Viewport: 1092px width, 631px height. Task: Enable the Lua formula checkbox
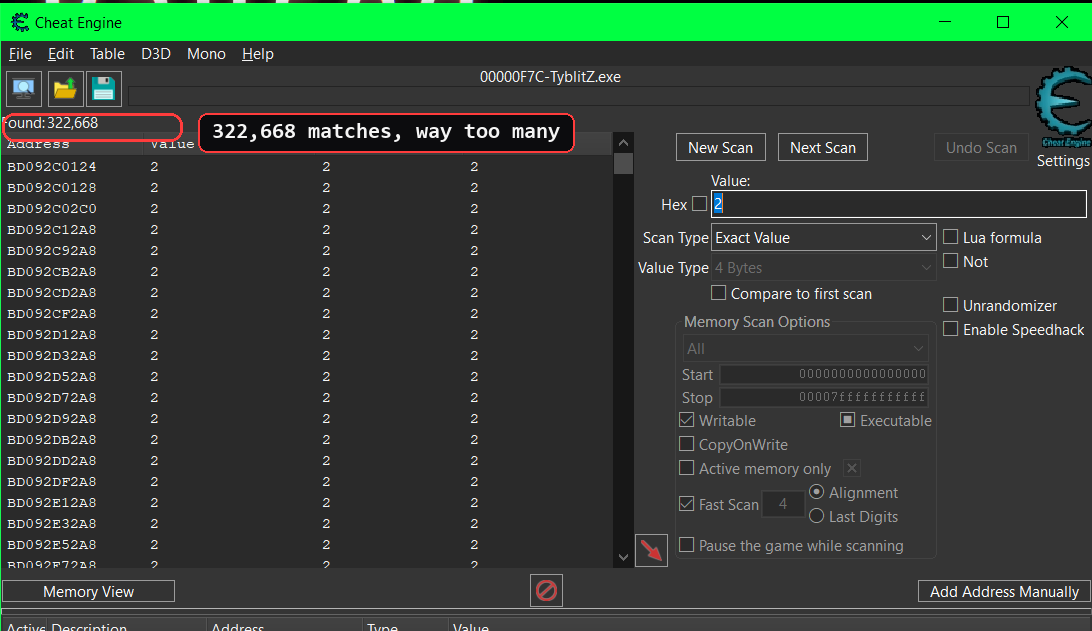(950, 237)
